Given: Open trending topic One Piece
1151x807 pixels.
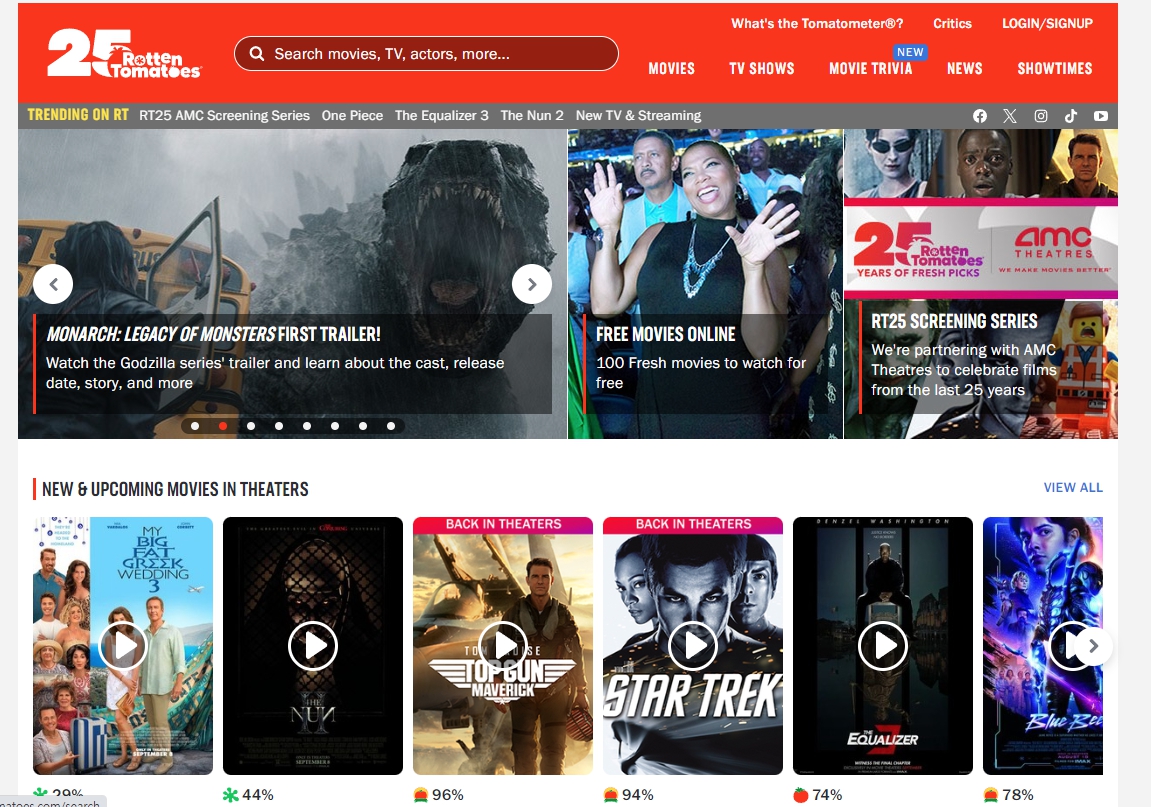Looking at the screenshot, I should (352, 115).
